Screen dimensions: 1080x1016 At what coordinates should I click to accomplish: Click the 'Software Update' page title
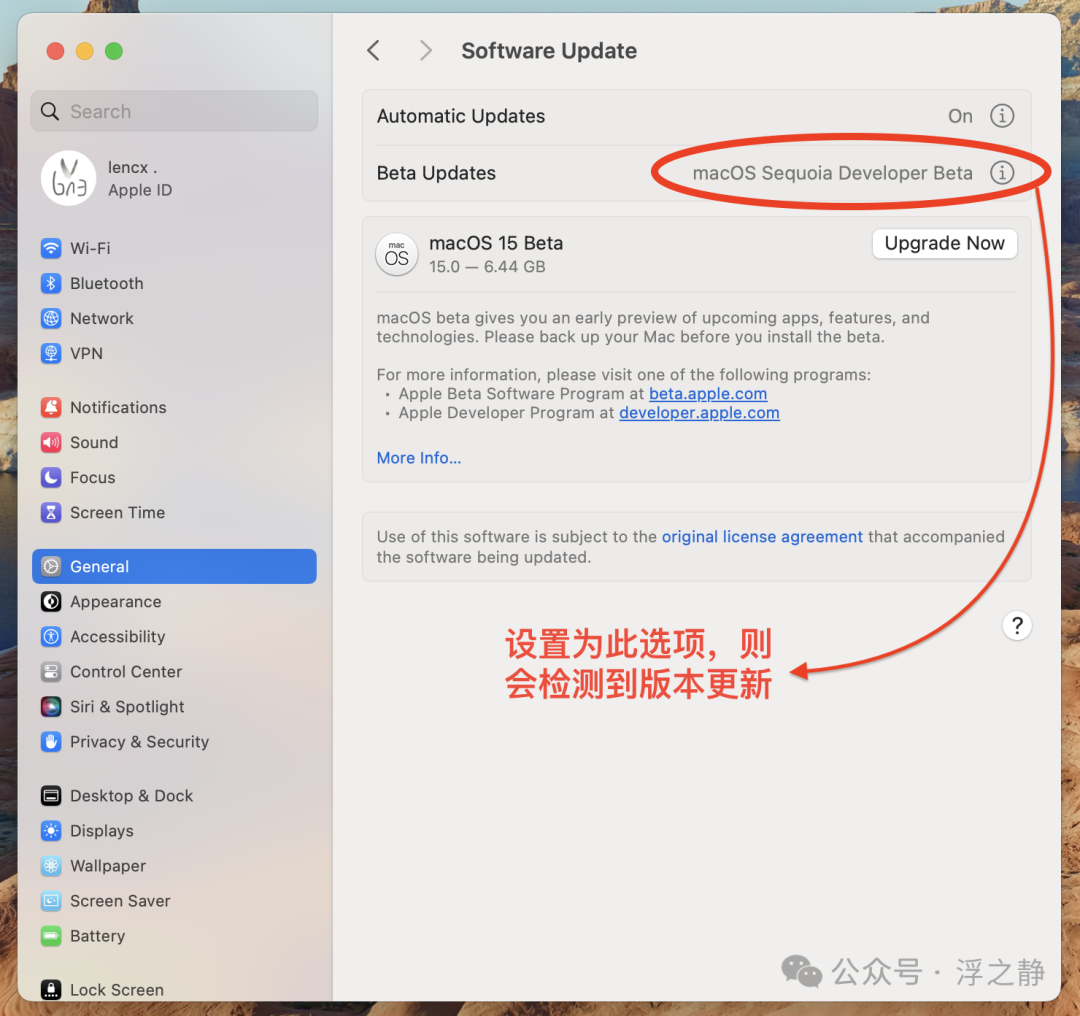[x=549, y=51]
